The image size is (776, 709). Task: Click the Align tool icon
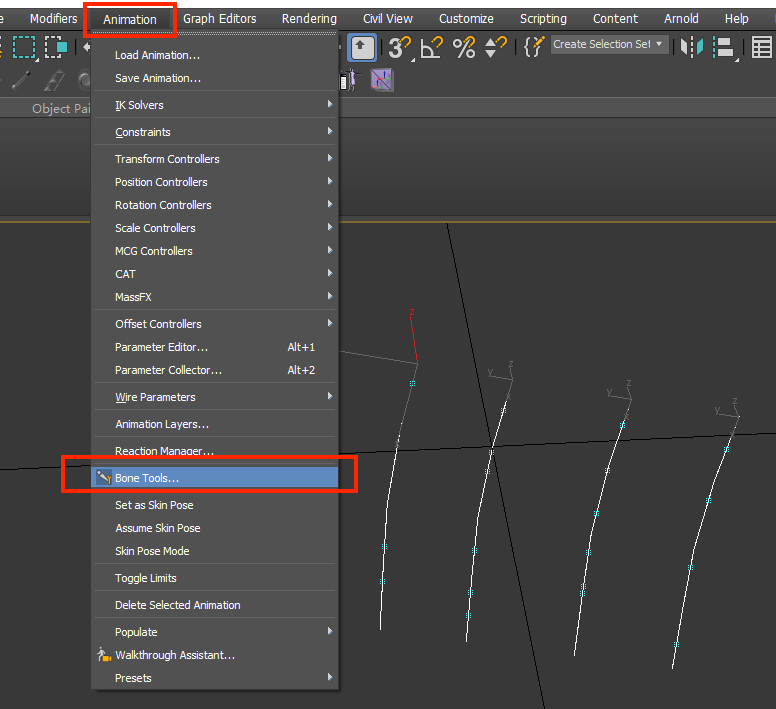click(x=724, y=47)
